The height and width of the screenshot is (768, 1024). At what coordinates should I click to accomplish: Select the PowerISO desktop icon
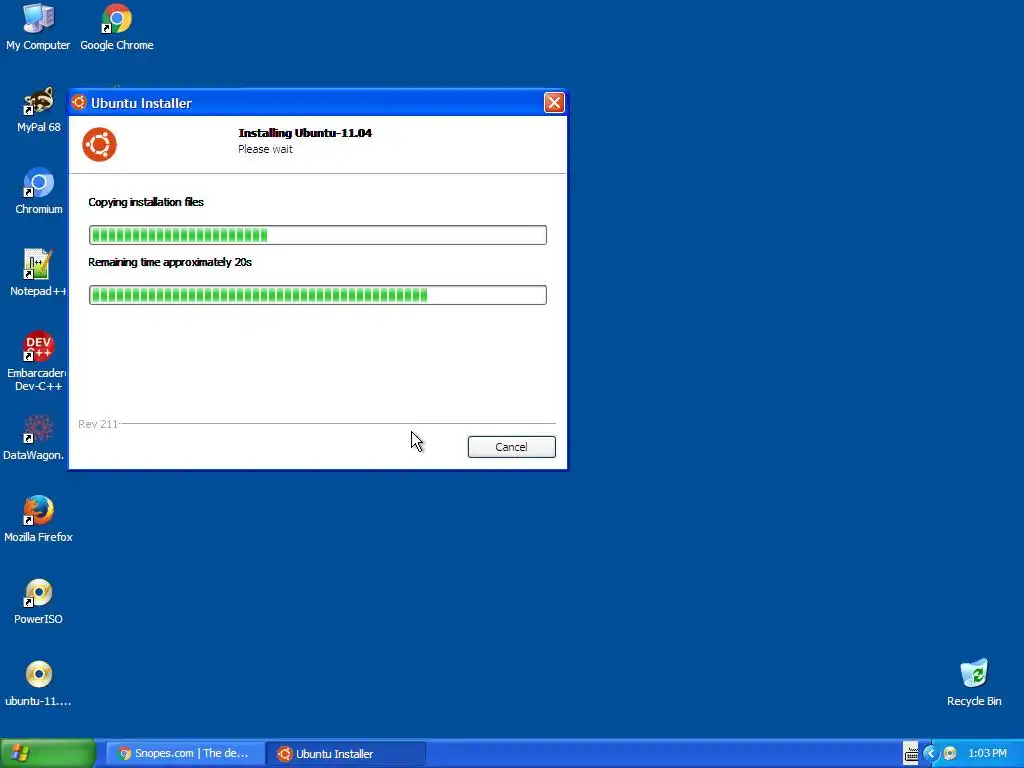click(x=38, y=602)
